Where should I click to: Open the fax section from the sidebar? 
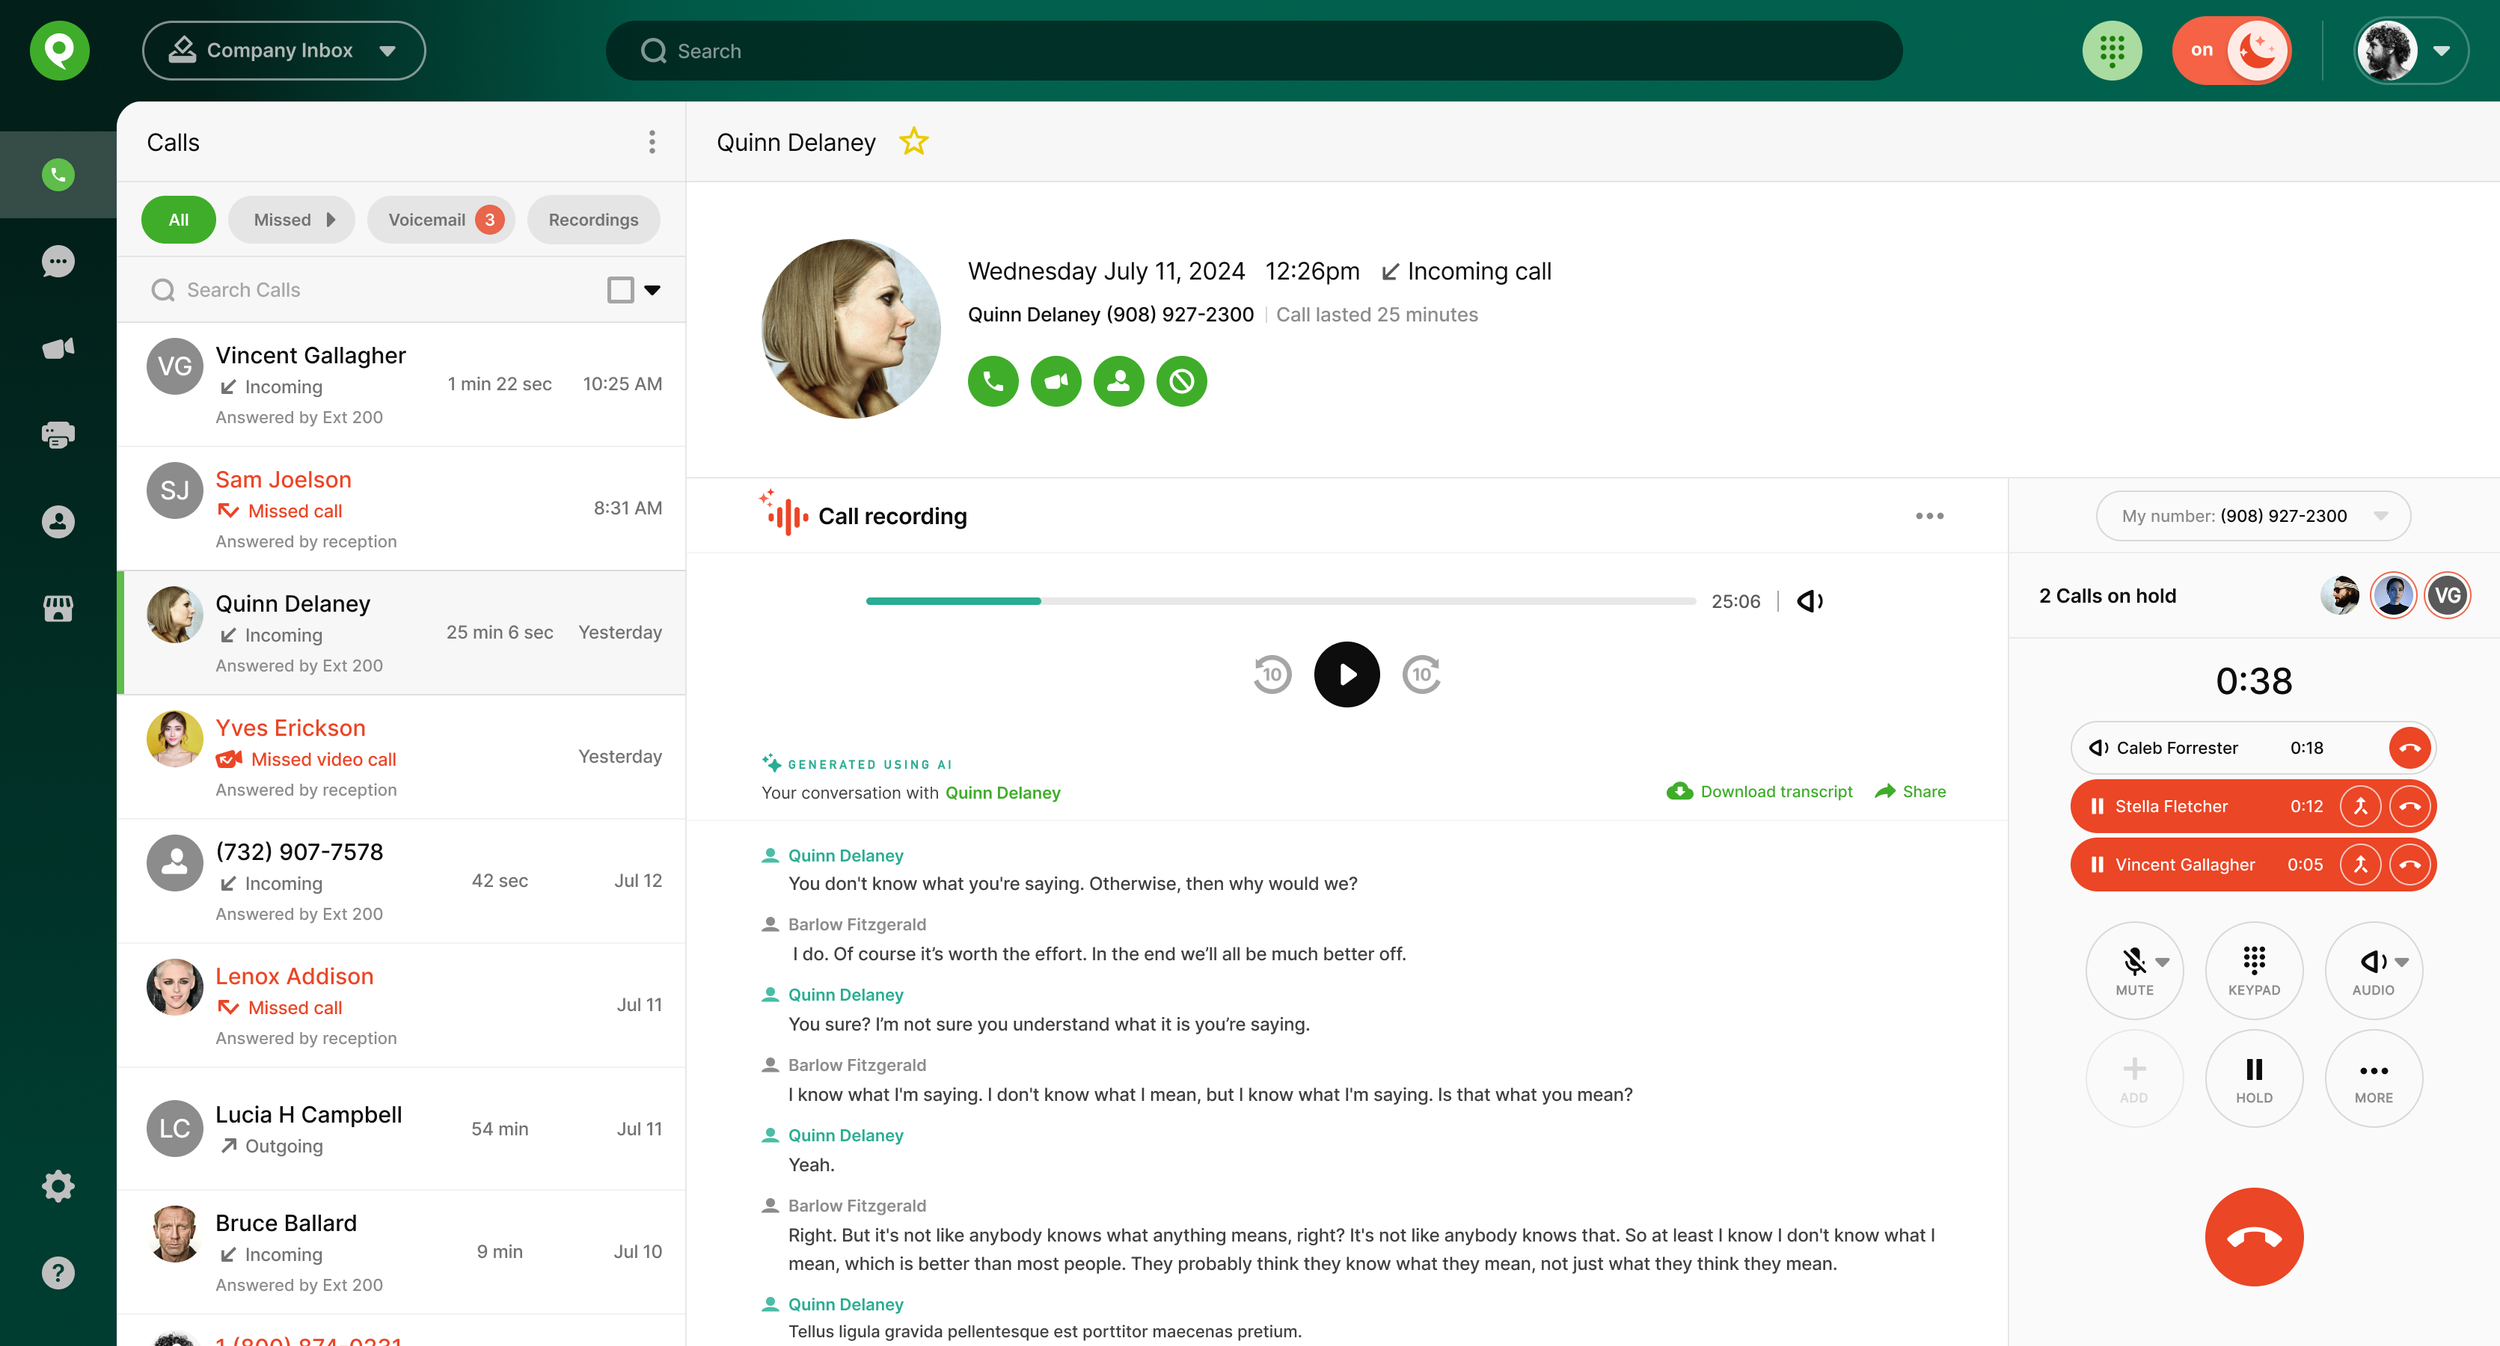tap(57, 434)
